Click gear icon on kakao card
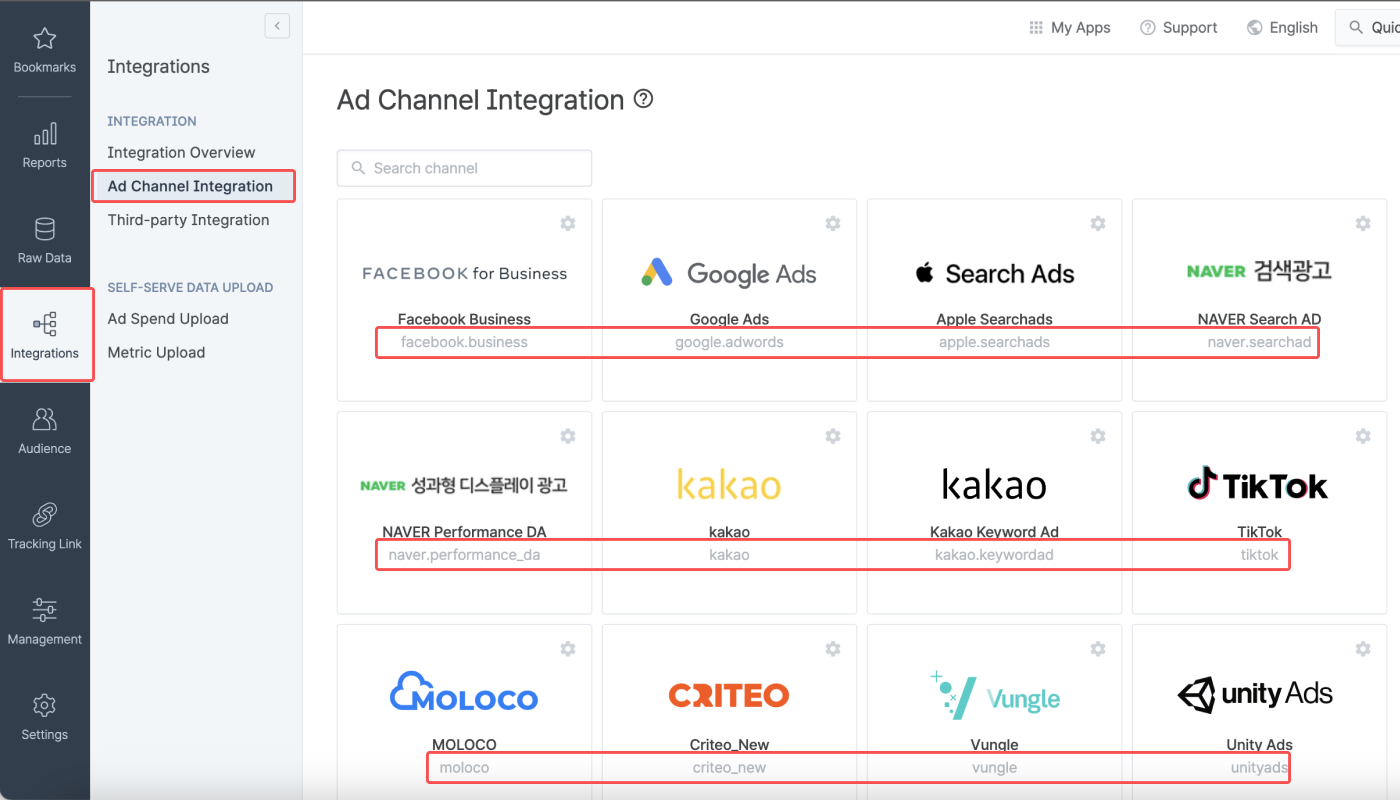1400x800 pixels. tap(833, 436)
